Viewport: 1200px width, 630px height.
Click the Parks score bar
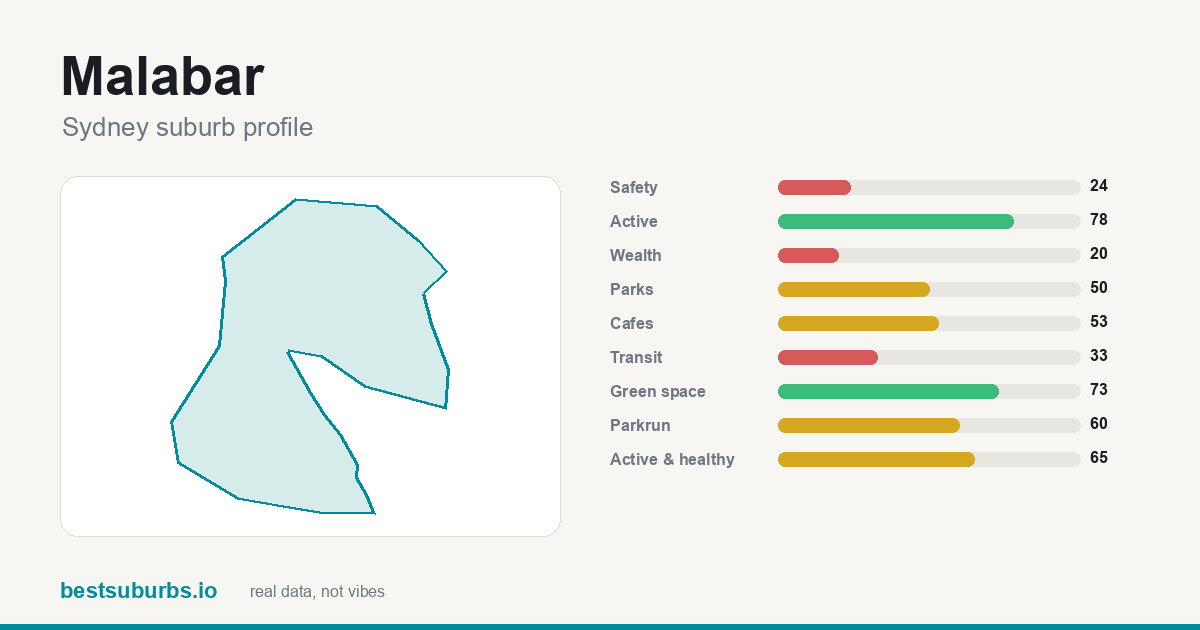pyautogui.click(x=929, y=289)
